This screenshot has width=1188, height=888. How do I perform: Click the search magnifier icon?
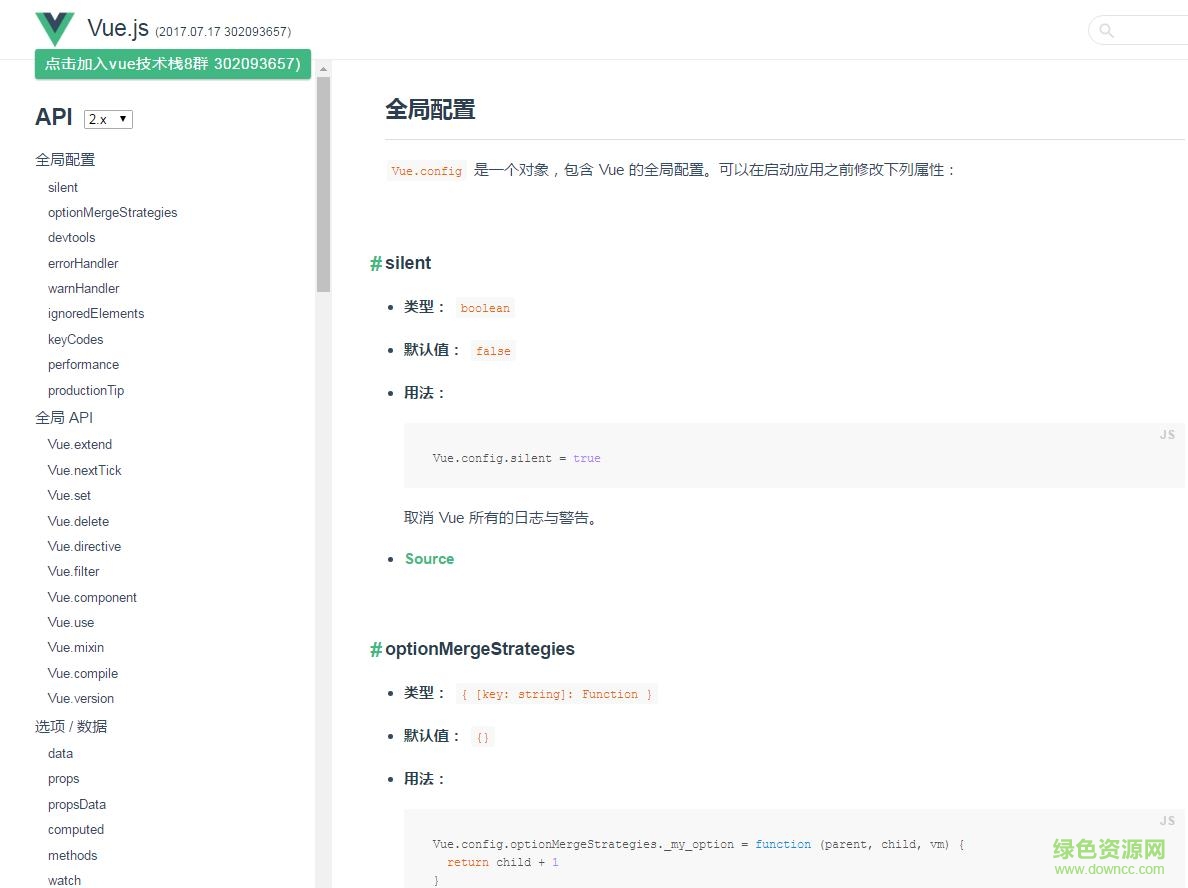point(1105,30)
